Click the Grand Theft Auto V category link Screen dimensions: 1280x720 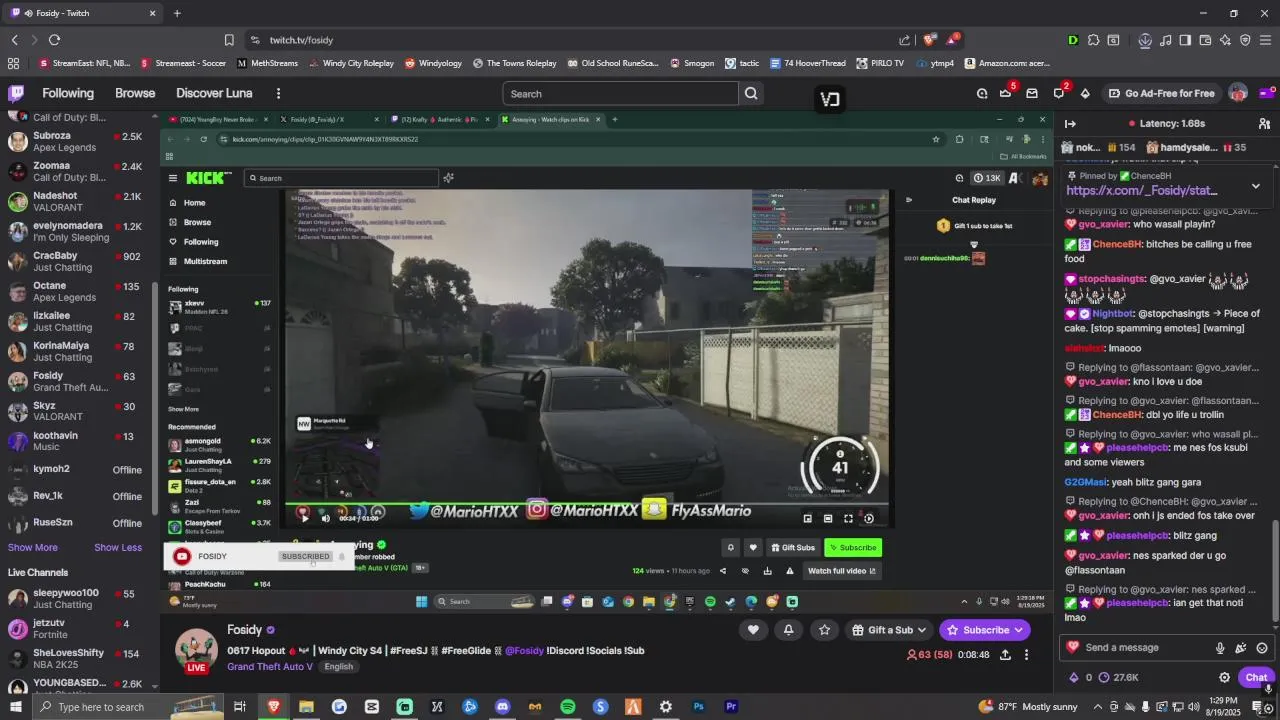pos(270,667)
